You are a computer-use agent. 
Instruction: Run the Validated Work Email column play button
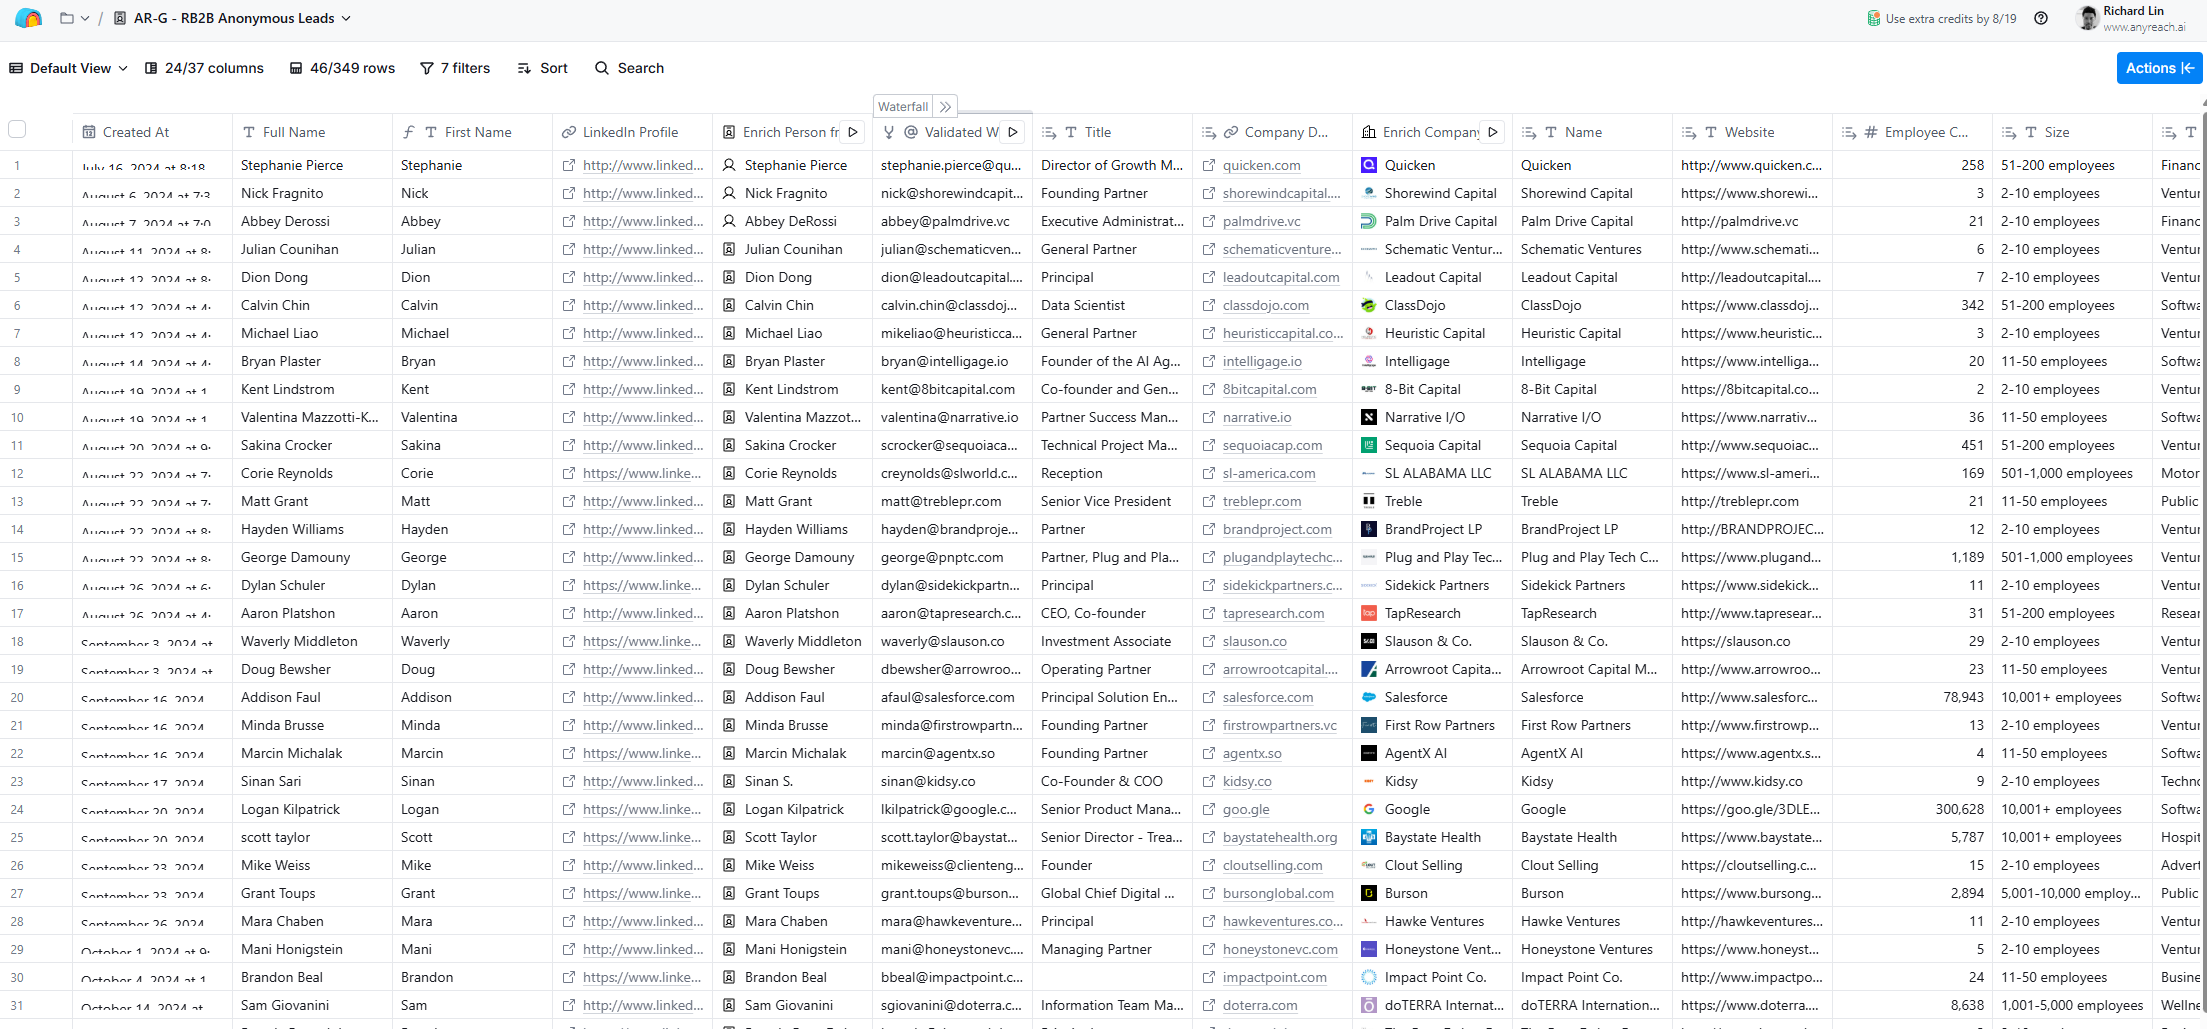pos(1013,132)
